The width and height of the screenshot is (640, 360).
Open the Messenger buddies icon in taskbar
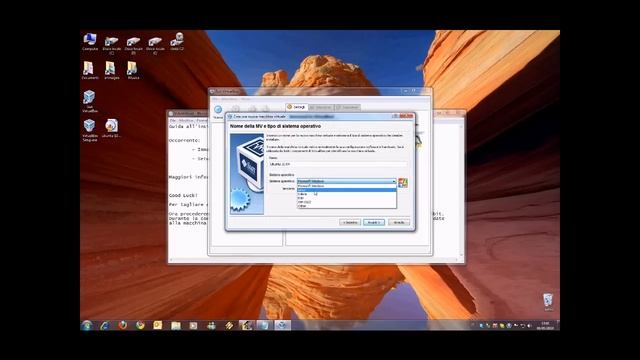pyautogui.click(x=211, y=325)
